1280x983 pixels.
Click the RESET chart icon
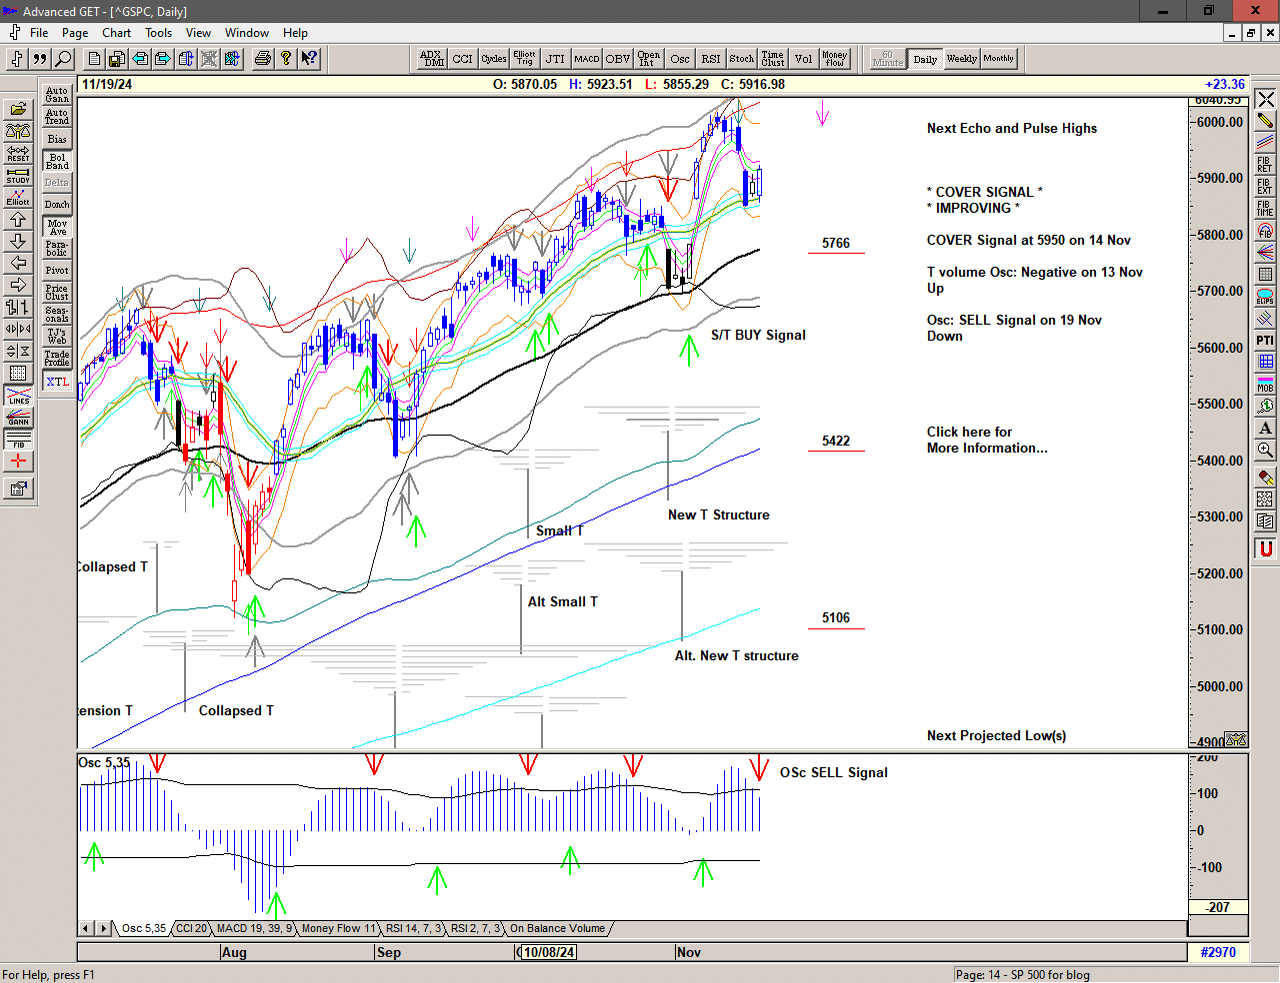[x=18, y=153]
